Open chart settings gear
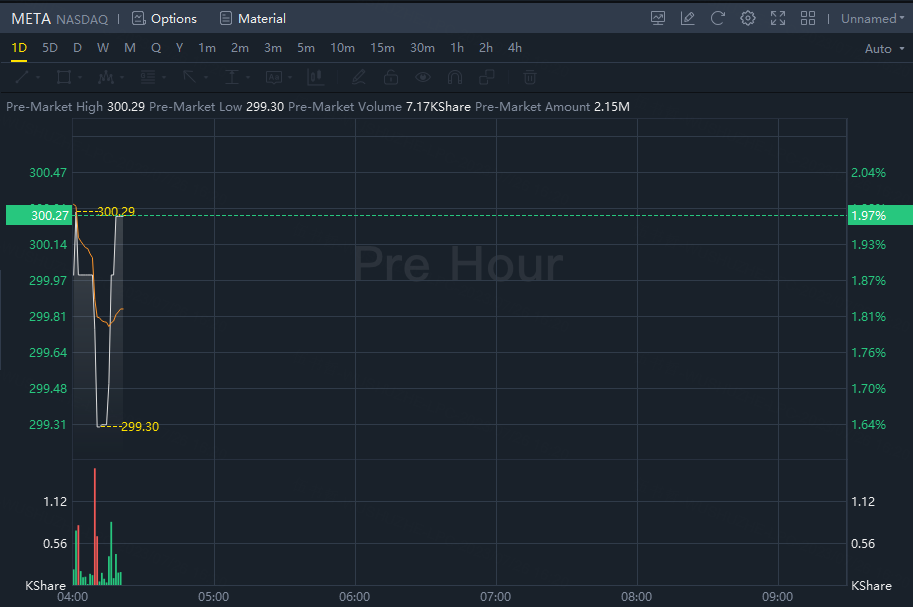The height and width of the screenshot is (607, 913). (748, 19)
